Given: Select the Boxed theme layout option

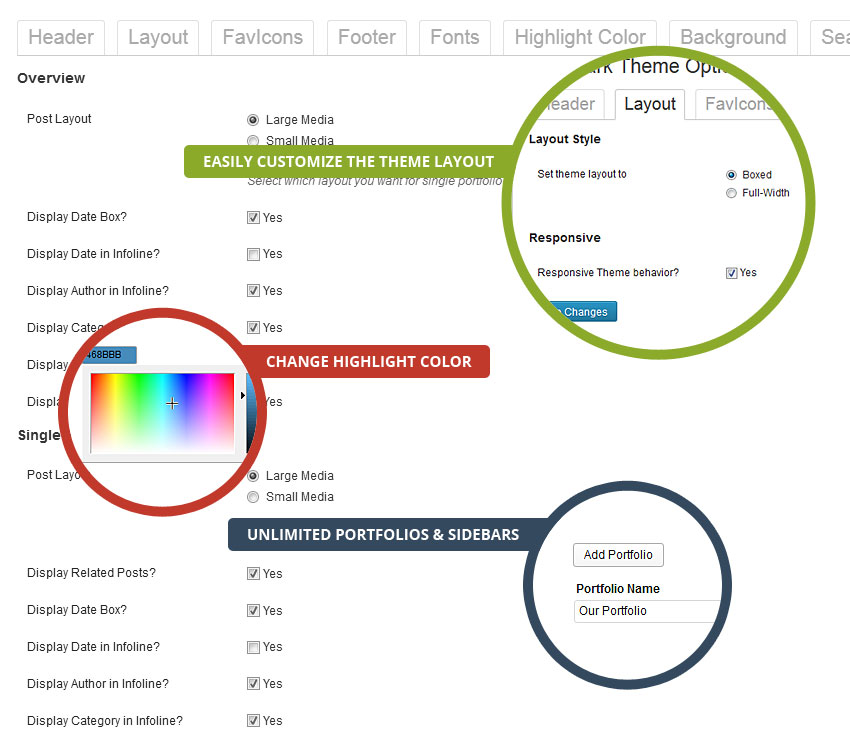Looking at the screenshot, I should point(732,175).
